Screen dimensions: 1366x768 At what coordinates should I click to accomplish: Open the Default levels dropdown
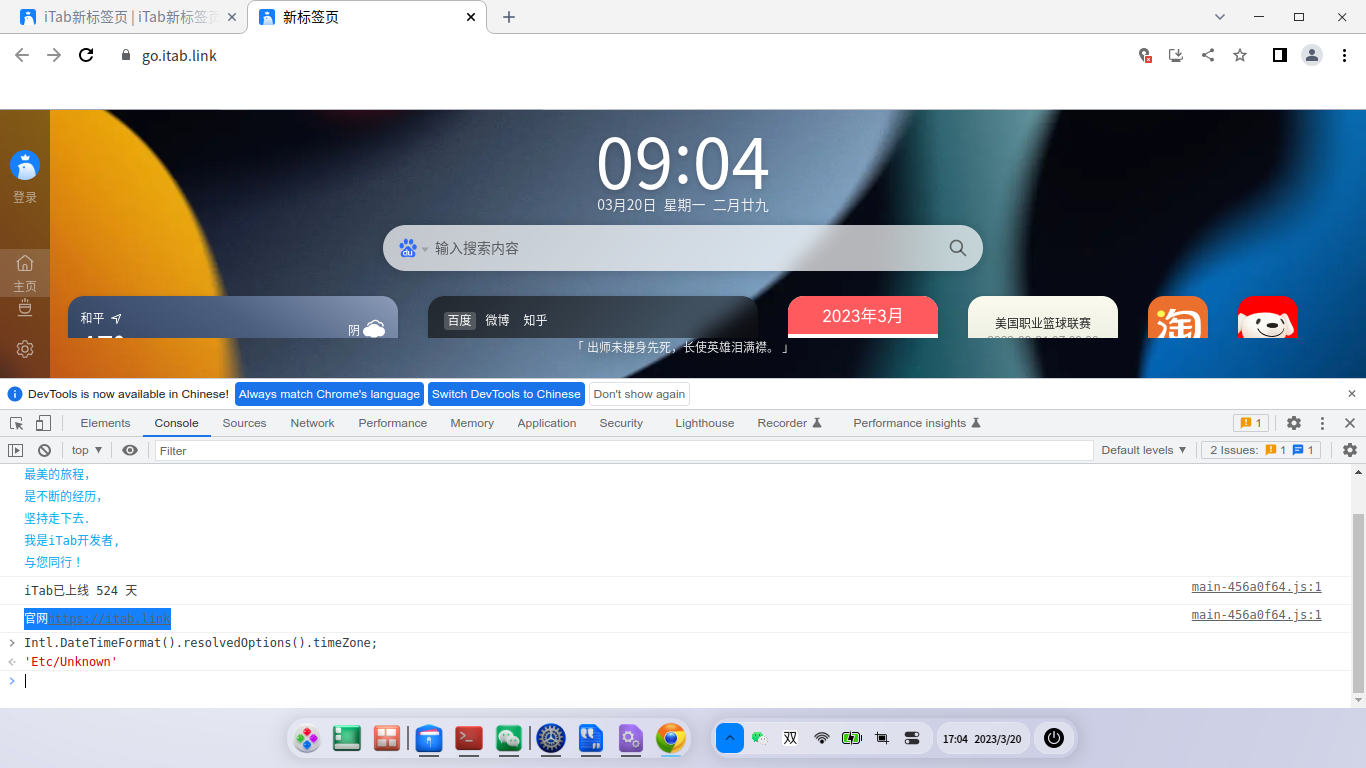(x=1144, y=450)
